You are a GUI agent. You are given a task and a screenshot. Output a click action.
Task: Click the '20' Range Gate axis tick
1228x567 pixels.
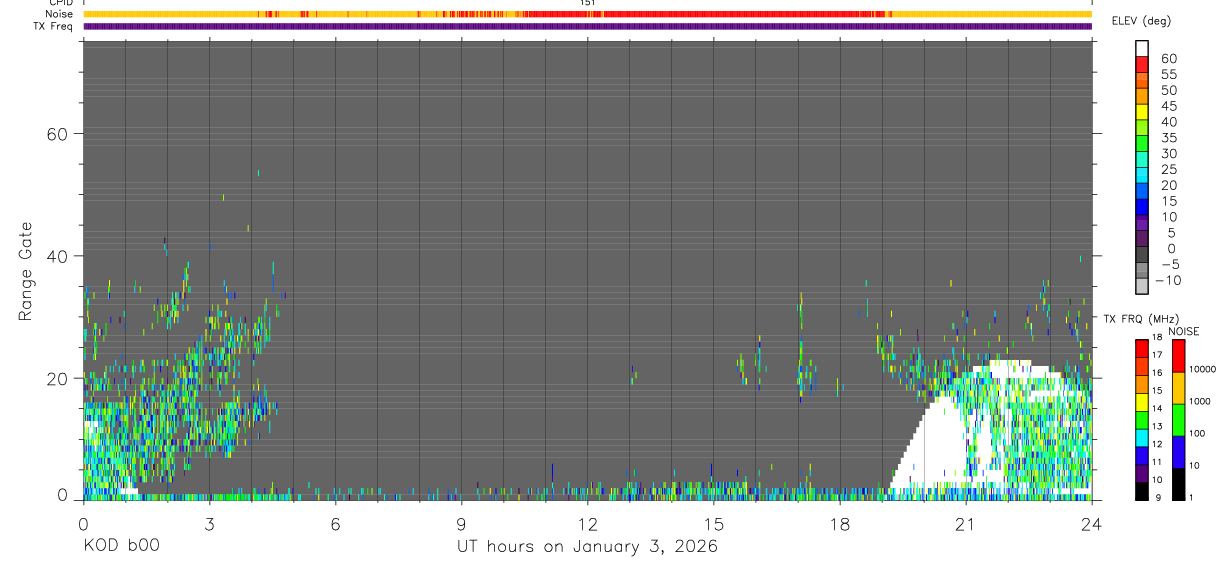coord(57,378)
